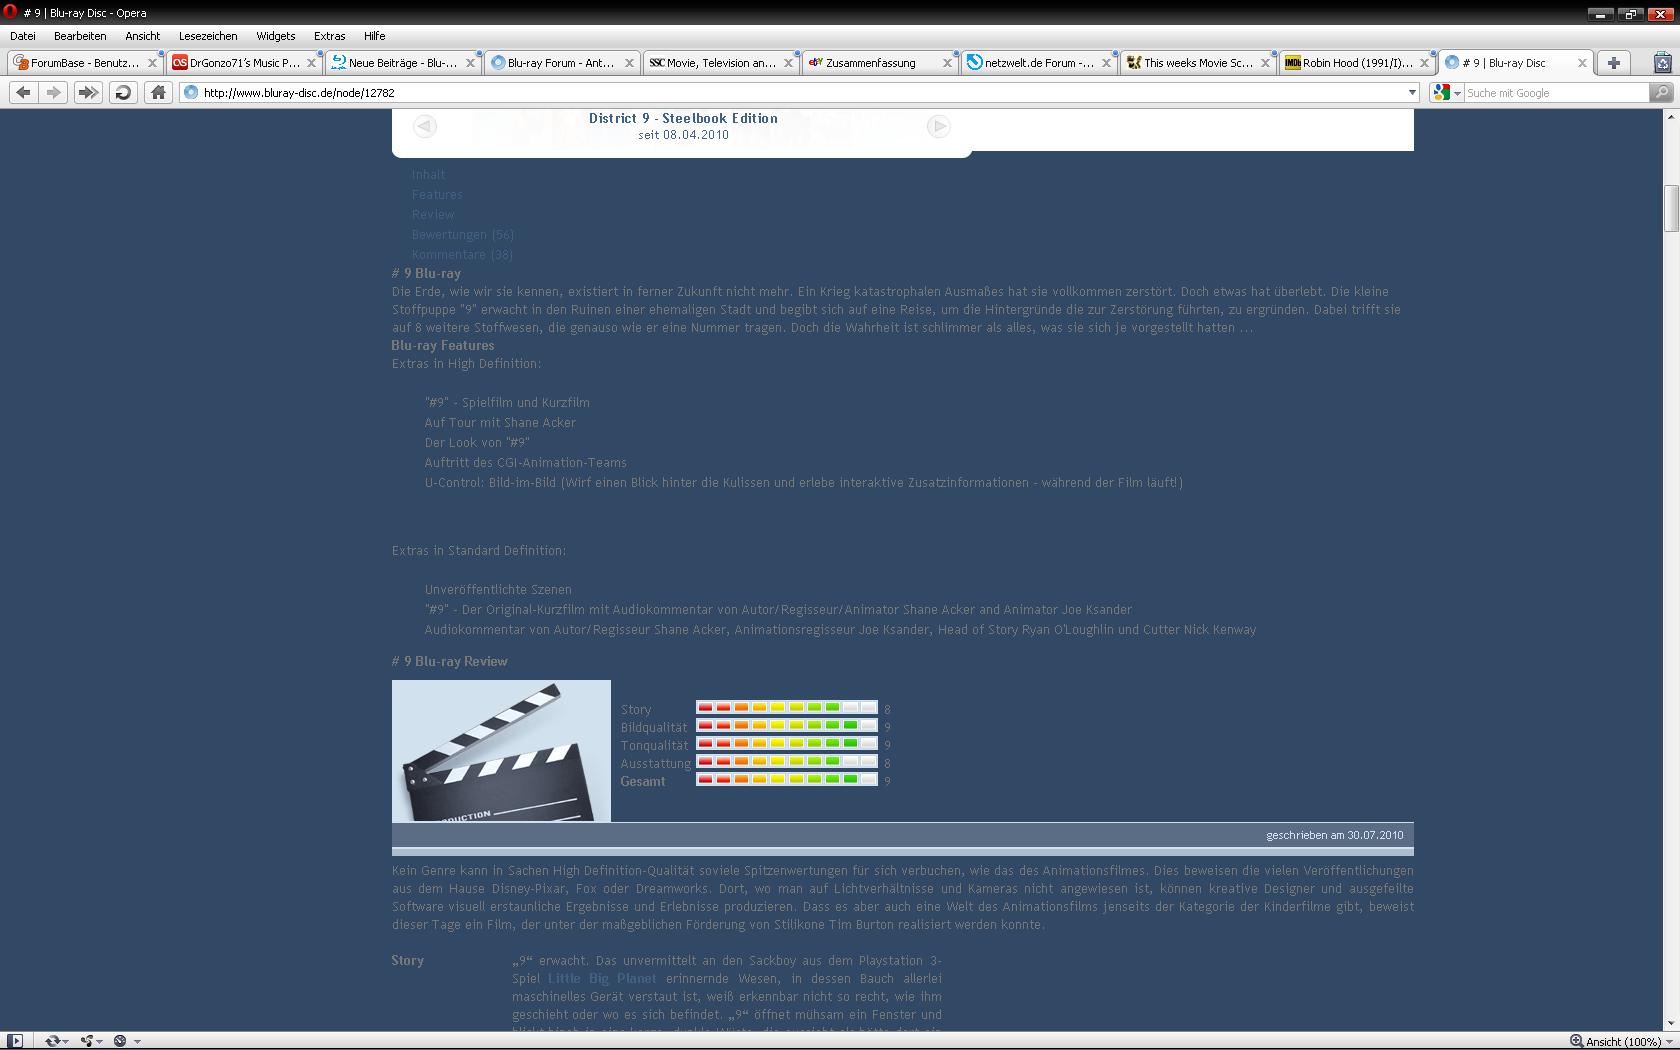Close the Zusammenfassung tab

click(947, 62)
